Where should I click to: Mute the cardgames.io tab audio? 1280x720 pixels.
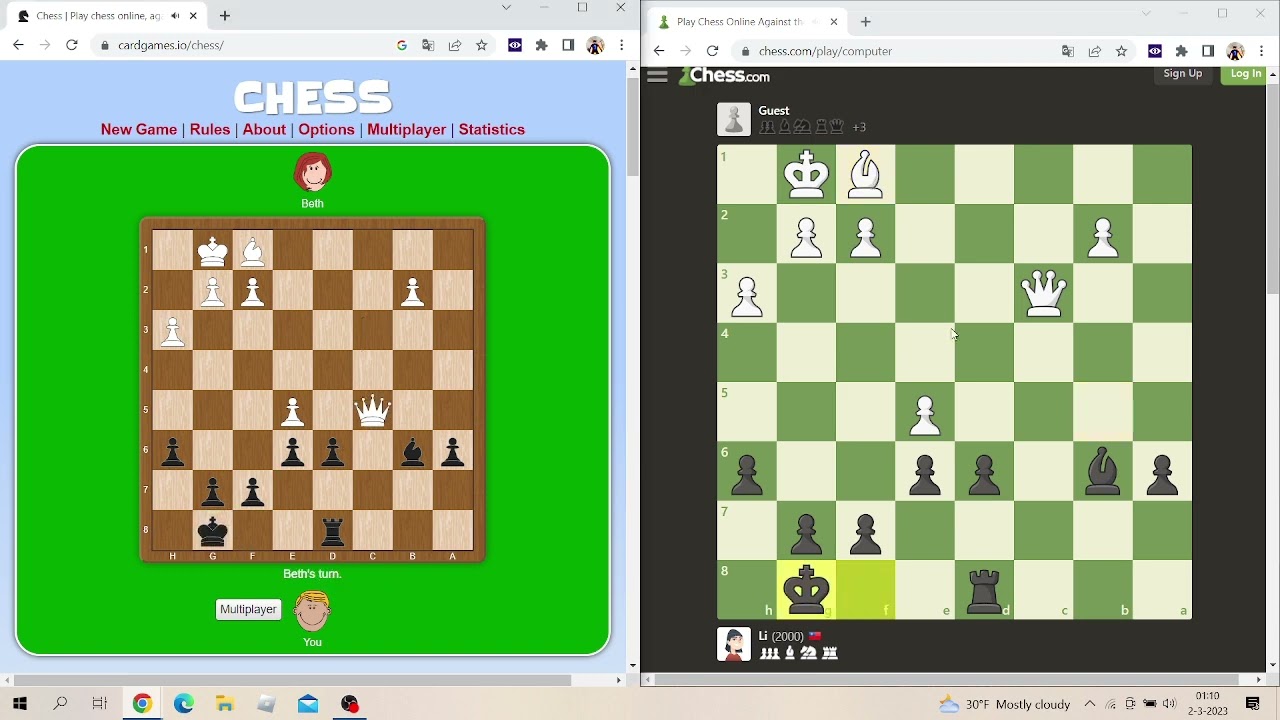coord(175,16)
